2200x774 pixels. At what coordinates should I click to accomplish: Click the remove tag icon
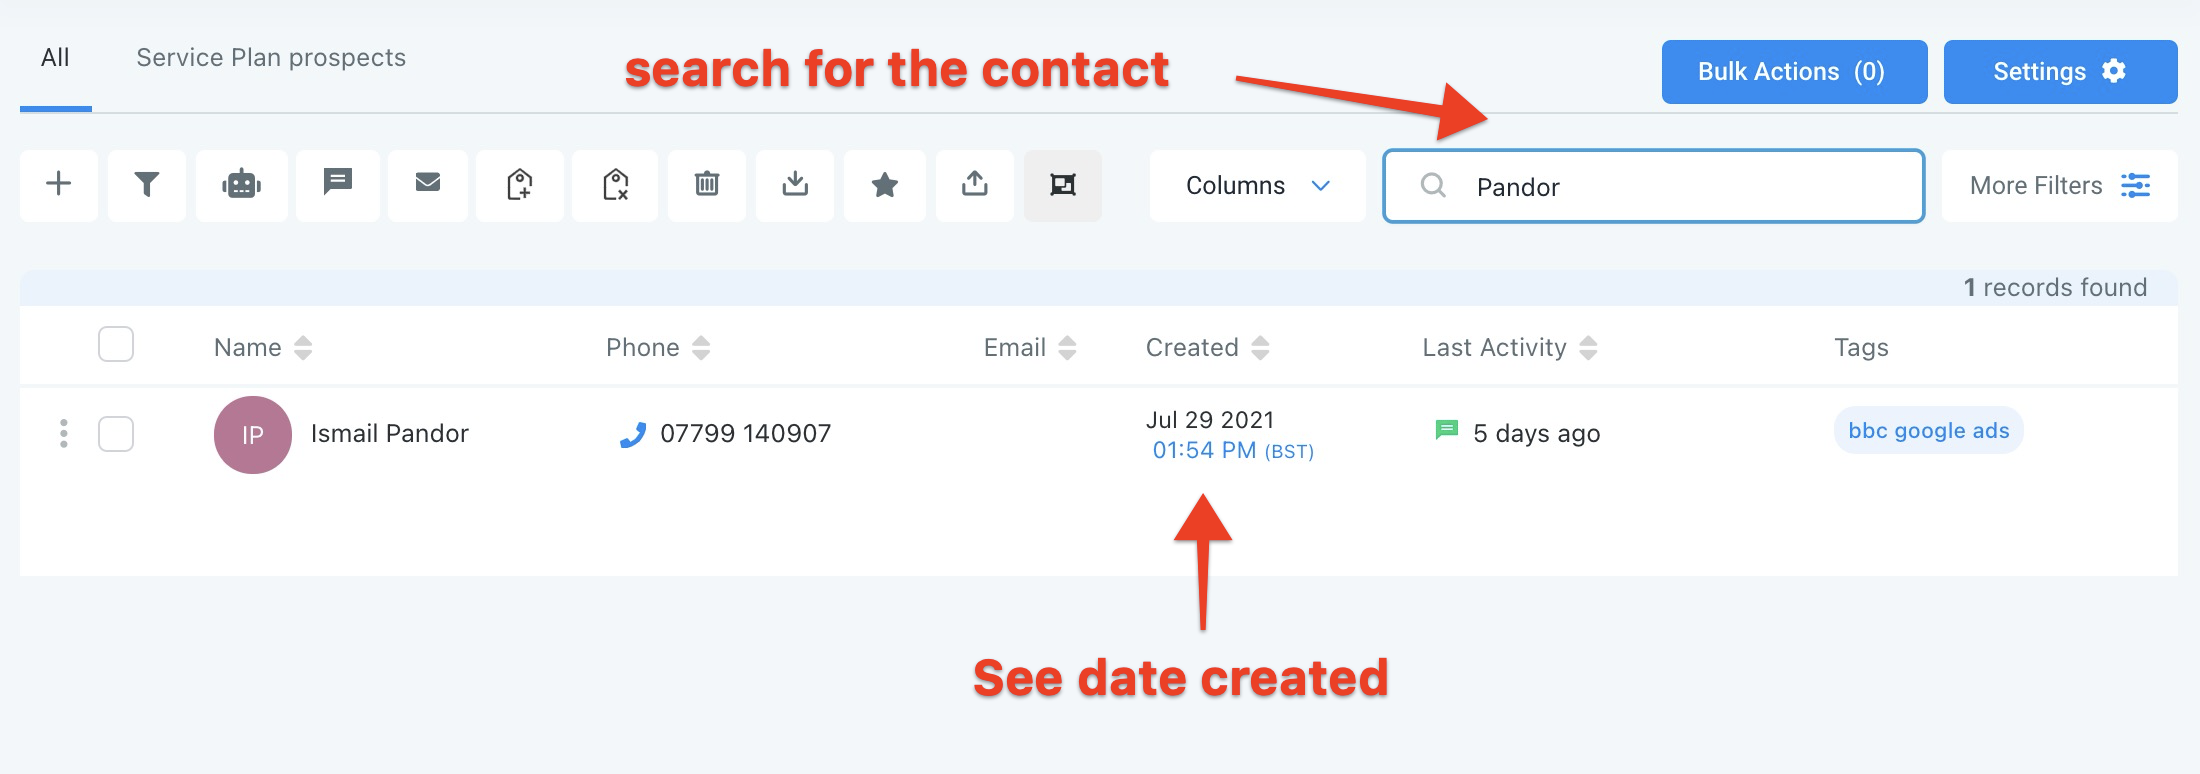(615, 185)
